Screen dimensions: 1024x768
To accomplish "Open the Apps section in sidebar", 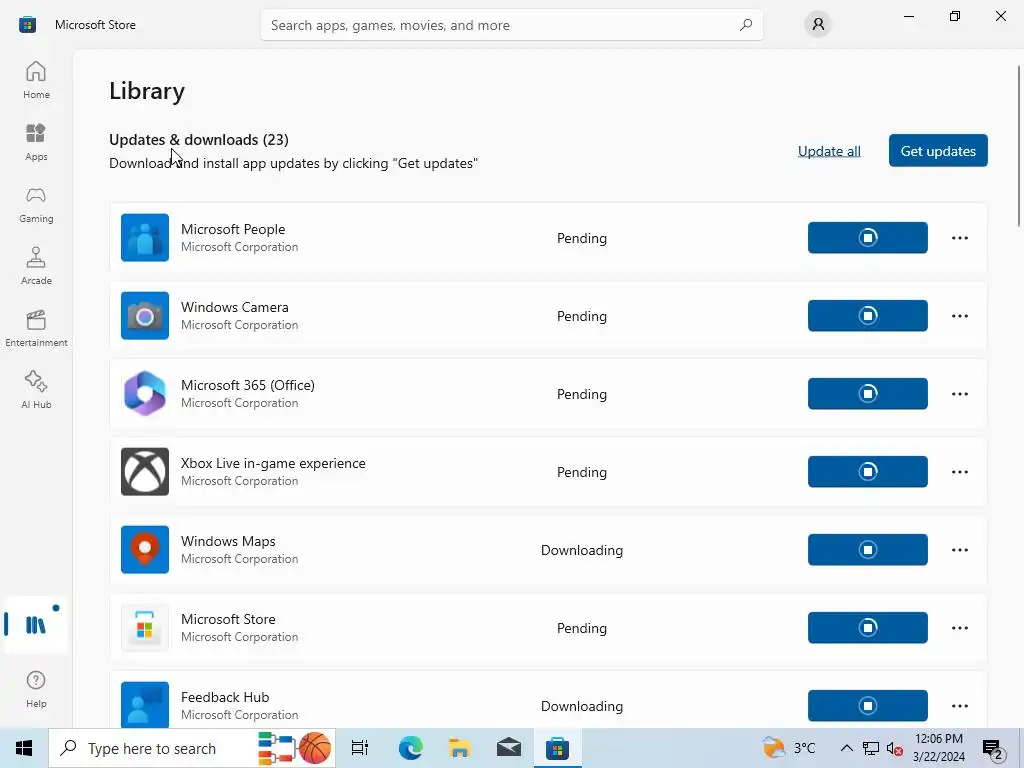I will pyautogui.click(x=36, y=142).
